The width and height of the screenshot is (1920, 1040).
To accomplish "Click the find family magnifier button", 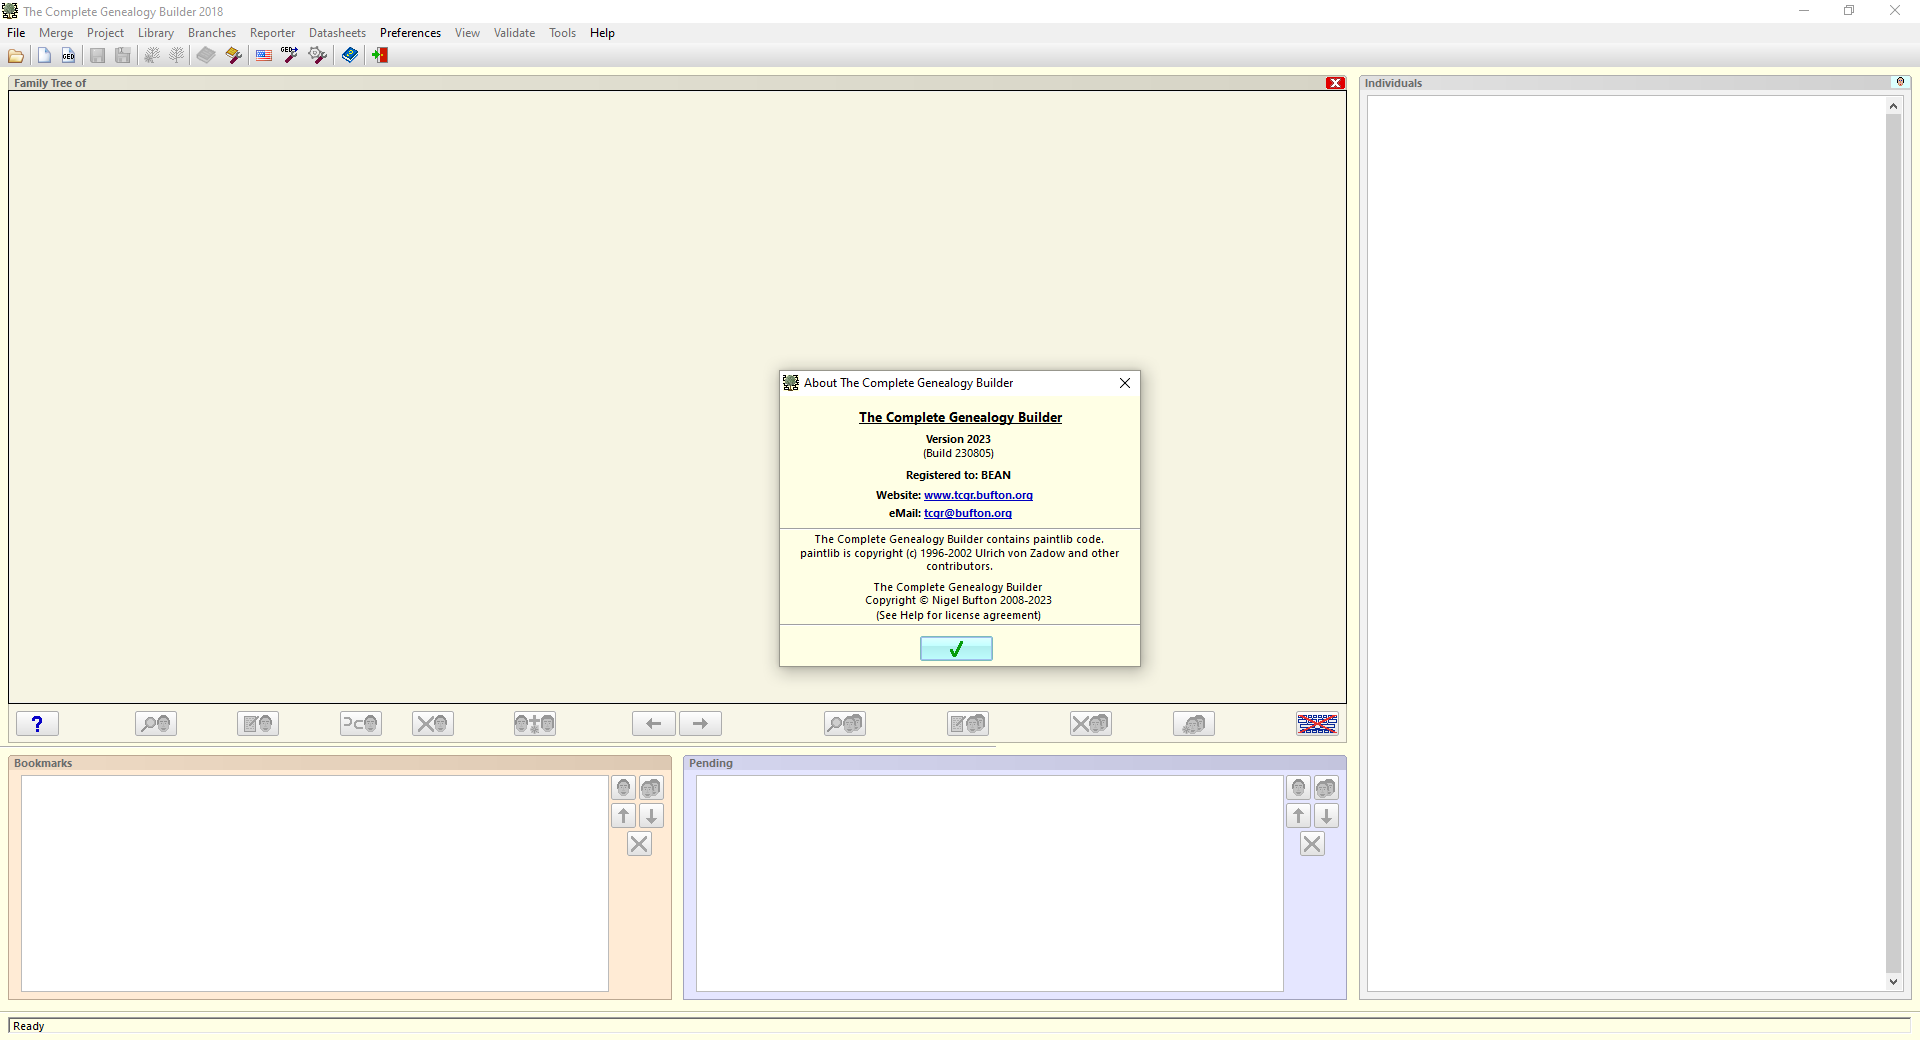I will (x=845, y=724).
